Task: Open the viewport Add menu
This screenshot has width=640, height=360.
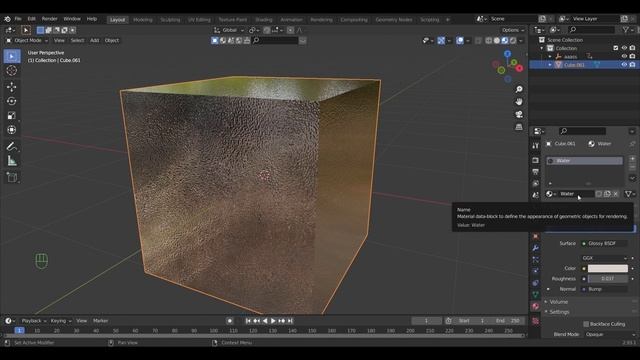Action: 94,40
